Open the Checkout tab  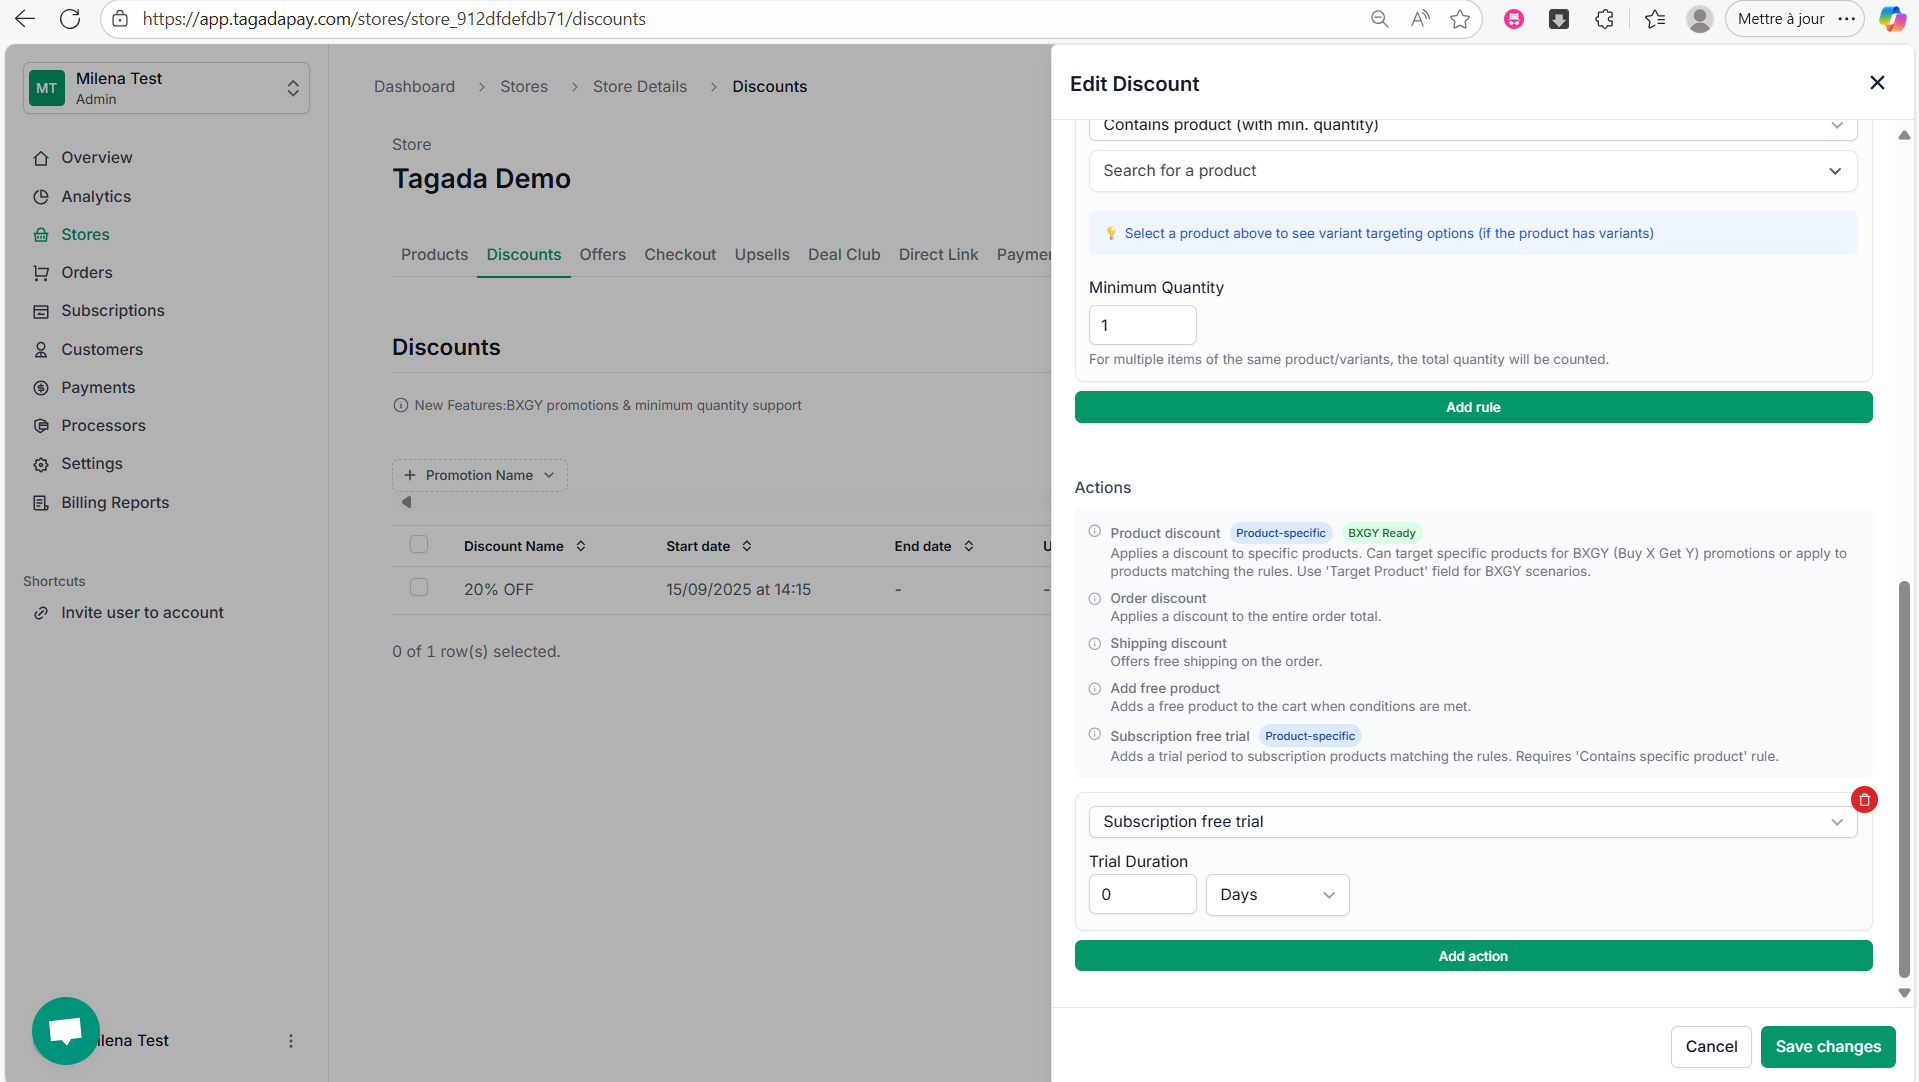680,255
